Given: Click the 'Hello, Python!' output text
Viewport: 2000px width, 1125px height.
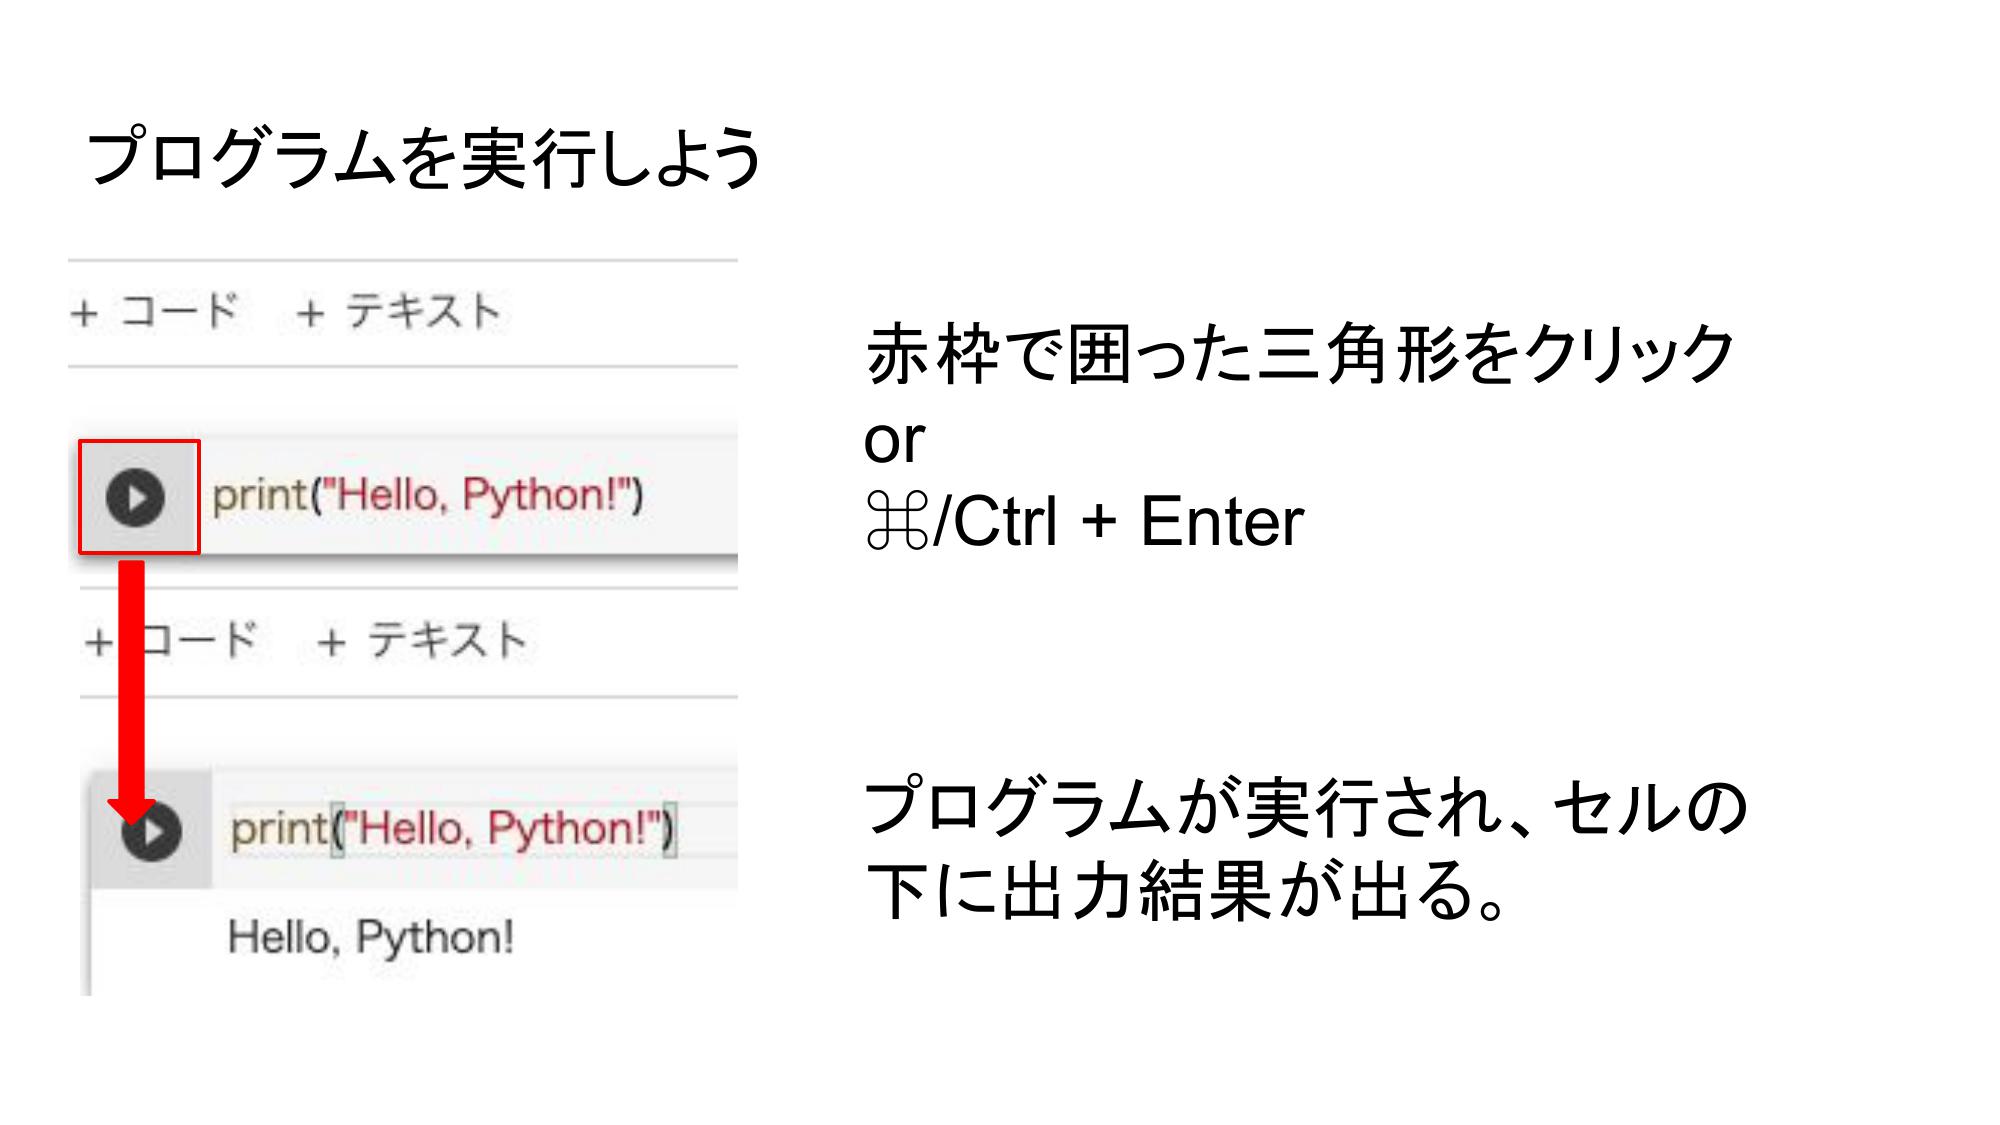Looking at the screenshot, I should pos(371,937).
